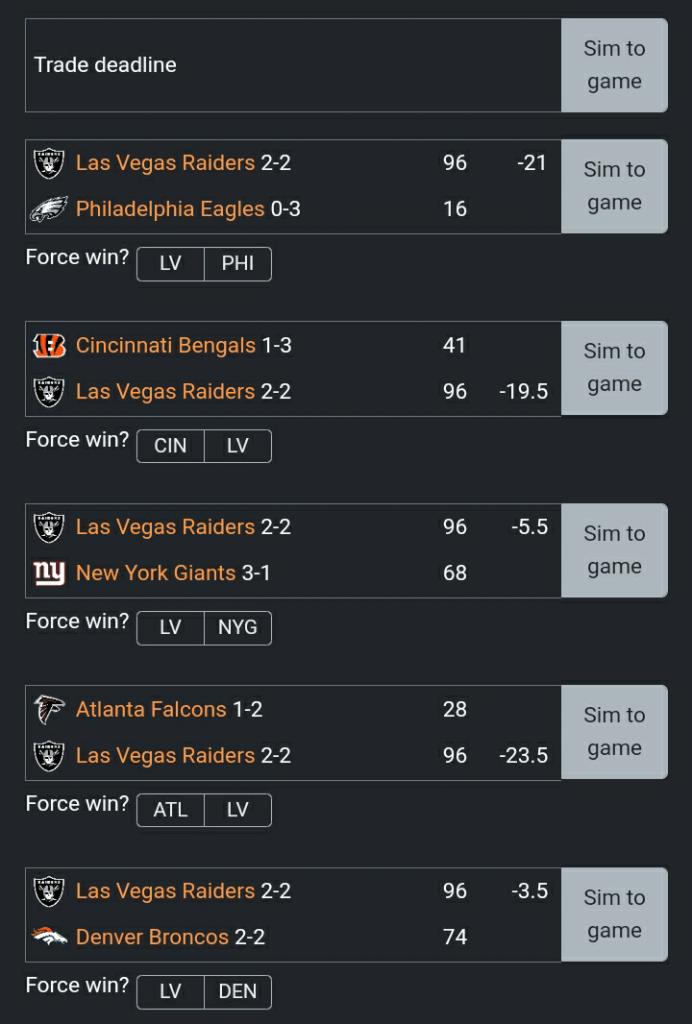Click the Denver Broncos logo icon
692x1024 pixels.
pos(49,937)
